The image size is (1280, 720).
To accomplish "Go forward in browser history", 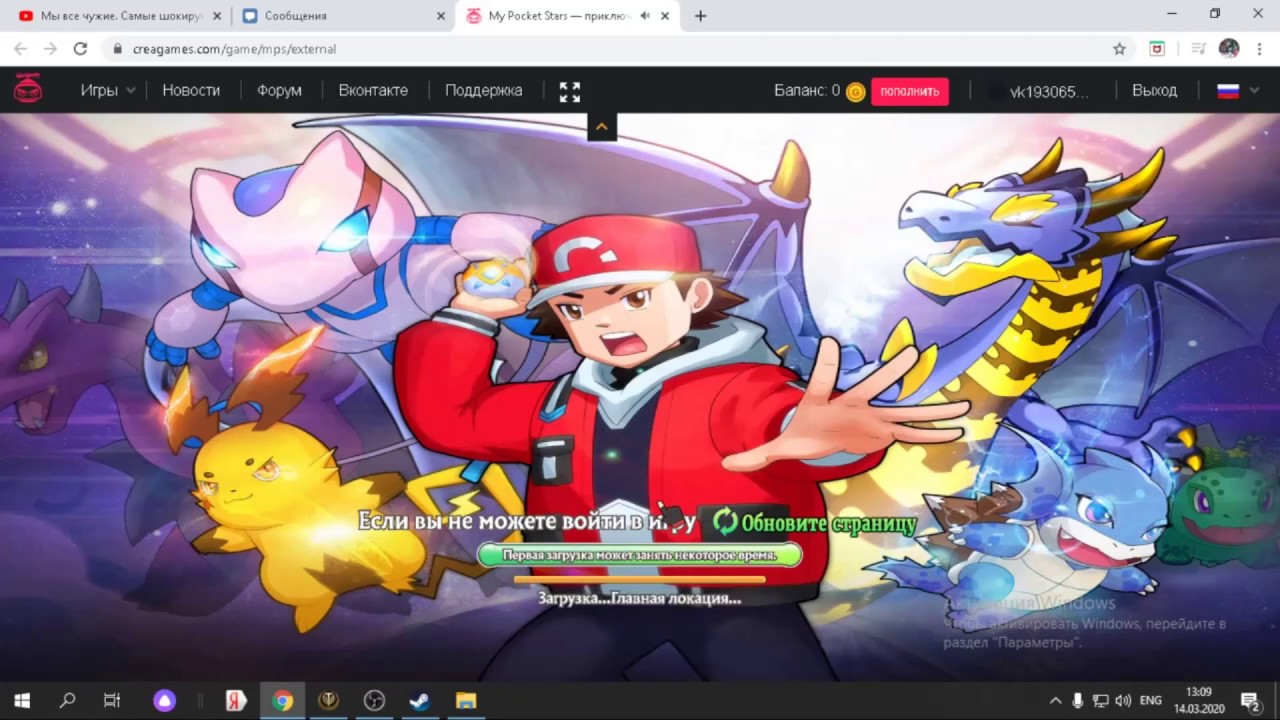I will pyautogui.click(x=50, y=48).
